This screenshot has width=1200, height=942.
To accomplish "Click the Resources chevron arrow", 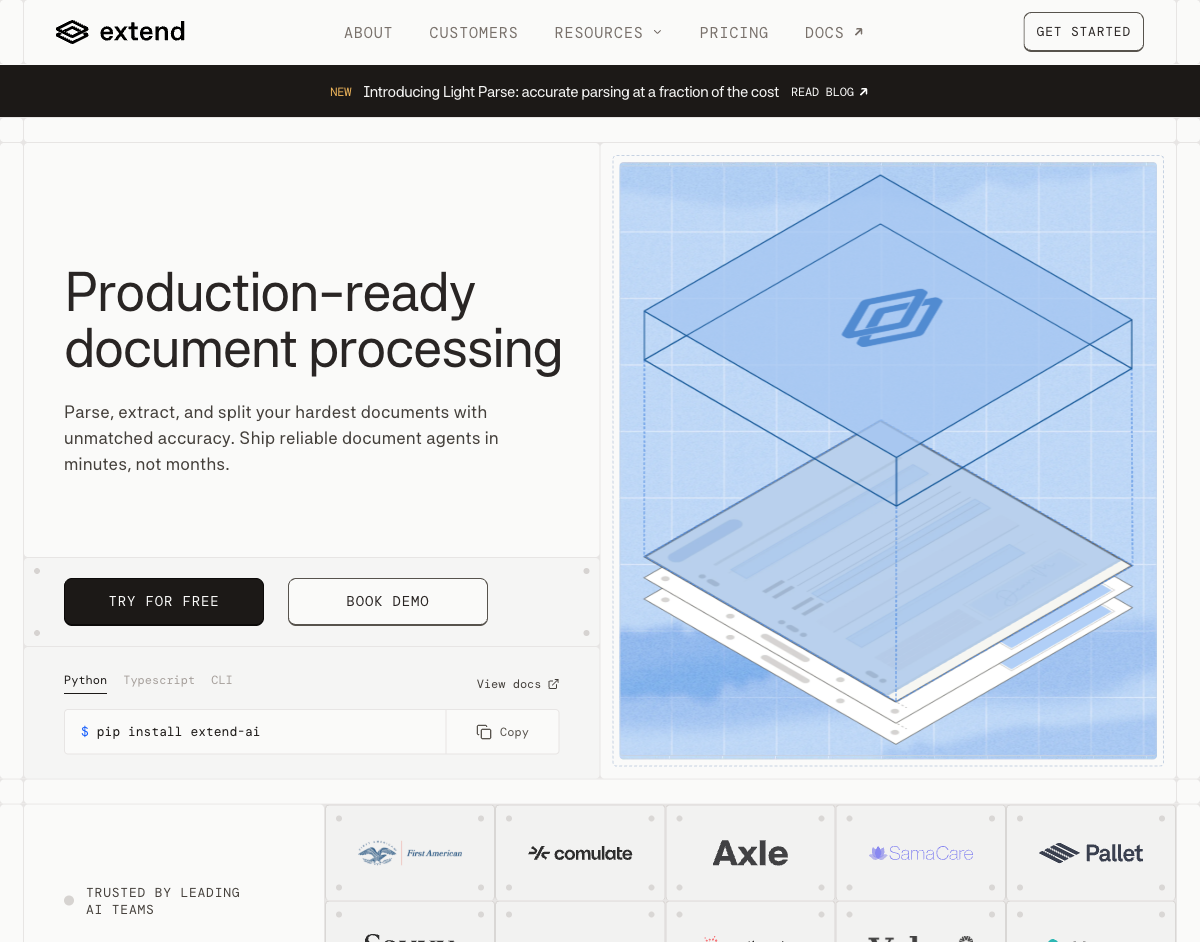I will coord(657,32).
